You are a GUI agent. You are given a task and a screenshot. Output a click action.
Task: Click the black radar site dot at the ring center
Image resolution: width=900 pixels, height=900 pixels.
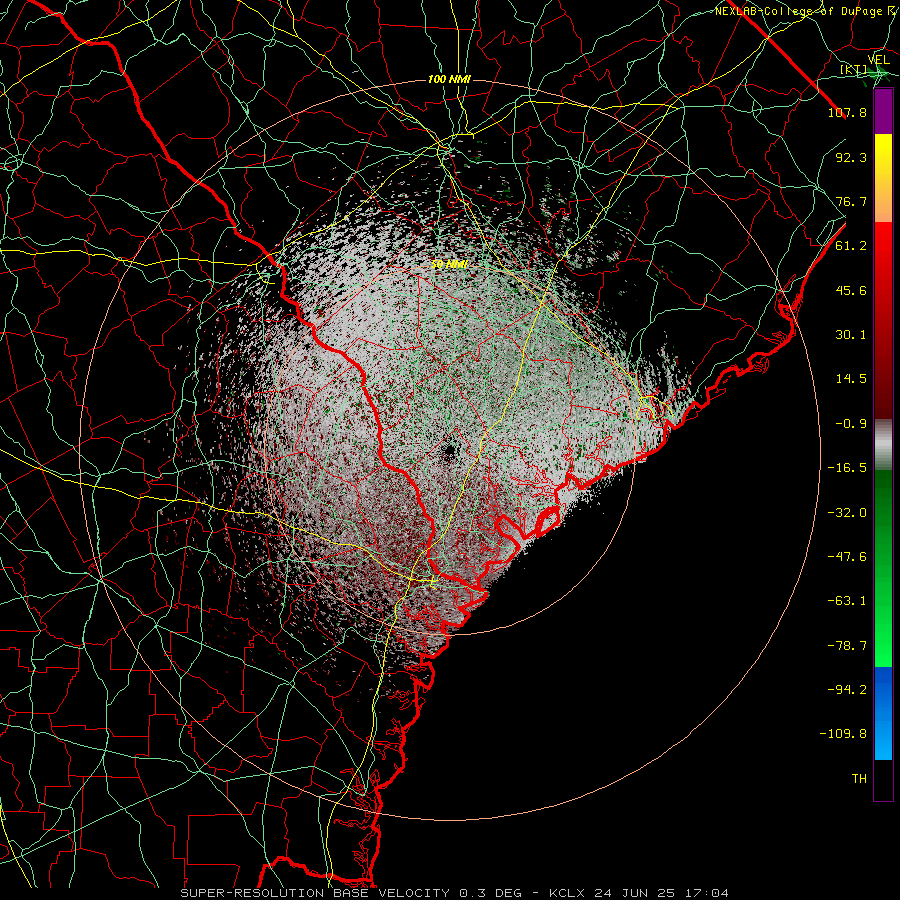(x=449, y=451)
